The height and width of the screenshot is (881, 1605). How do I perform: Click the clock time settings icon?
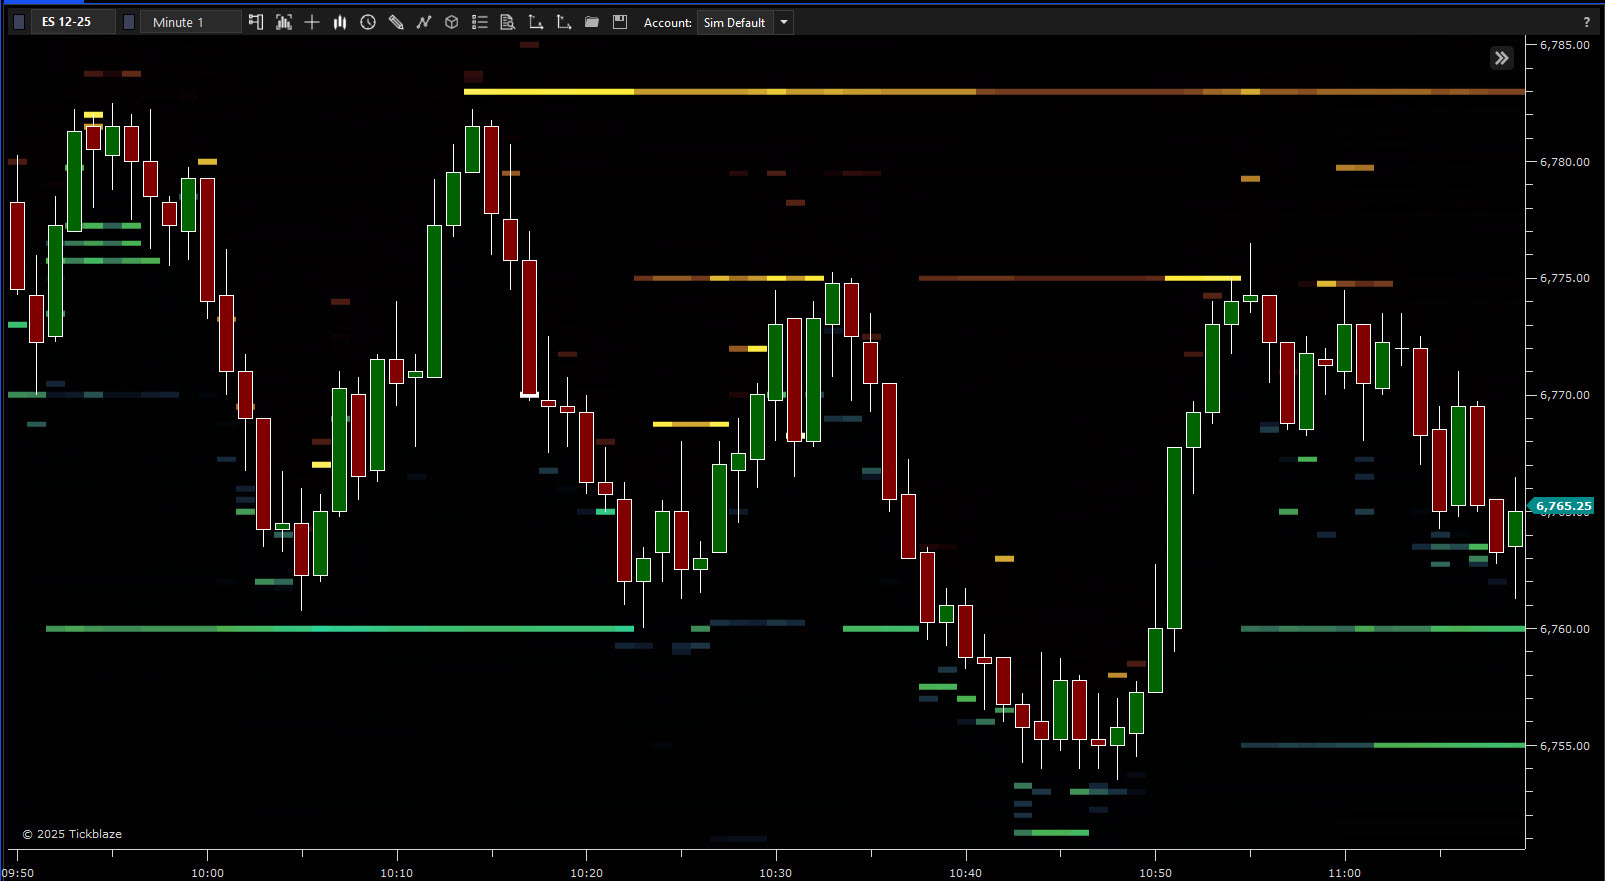coord(368,22)
